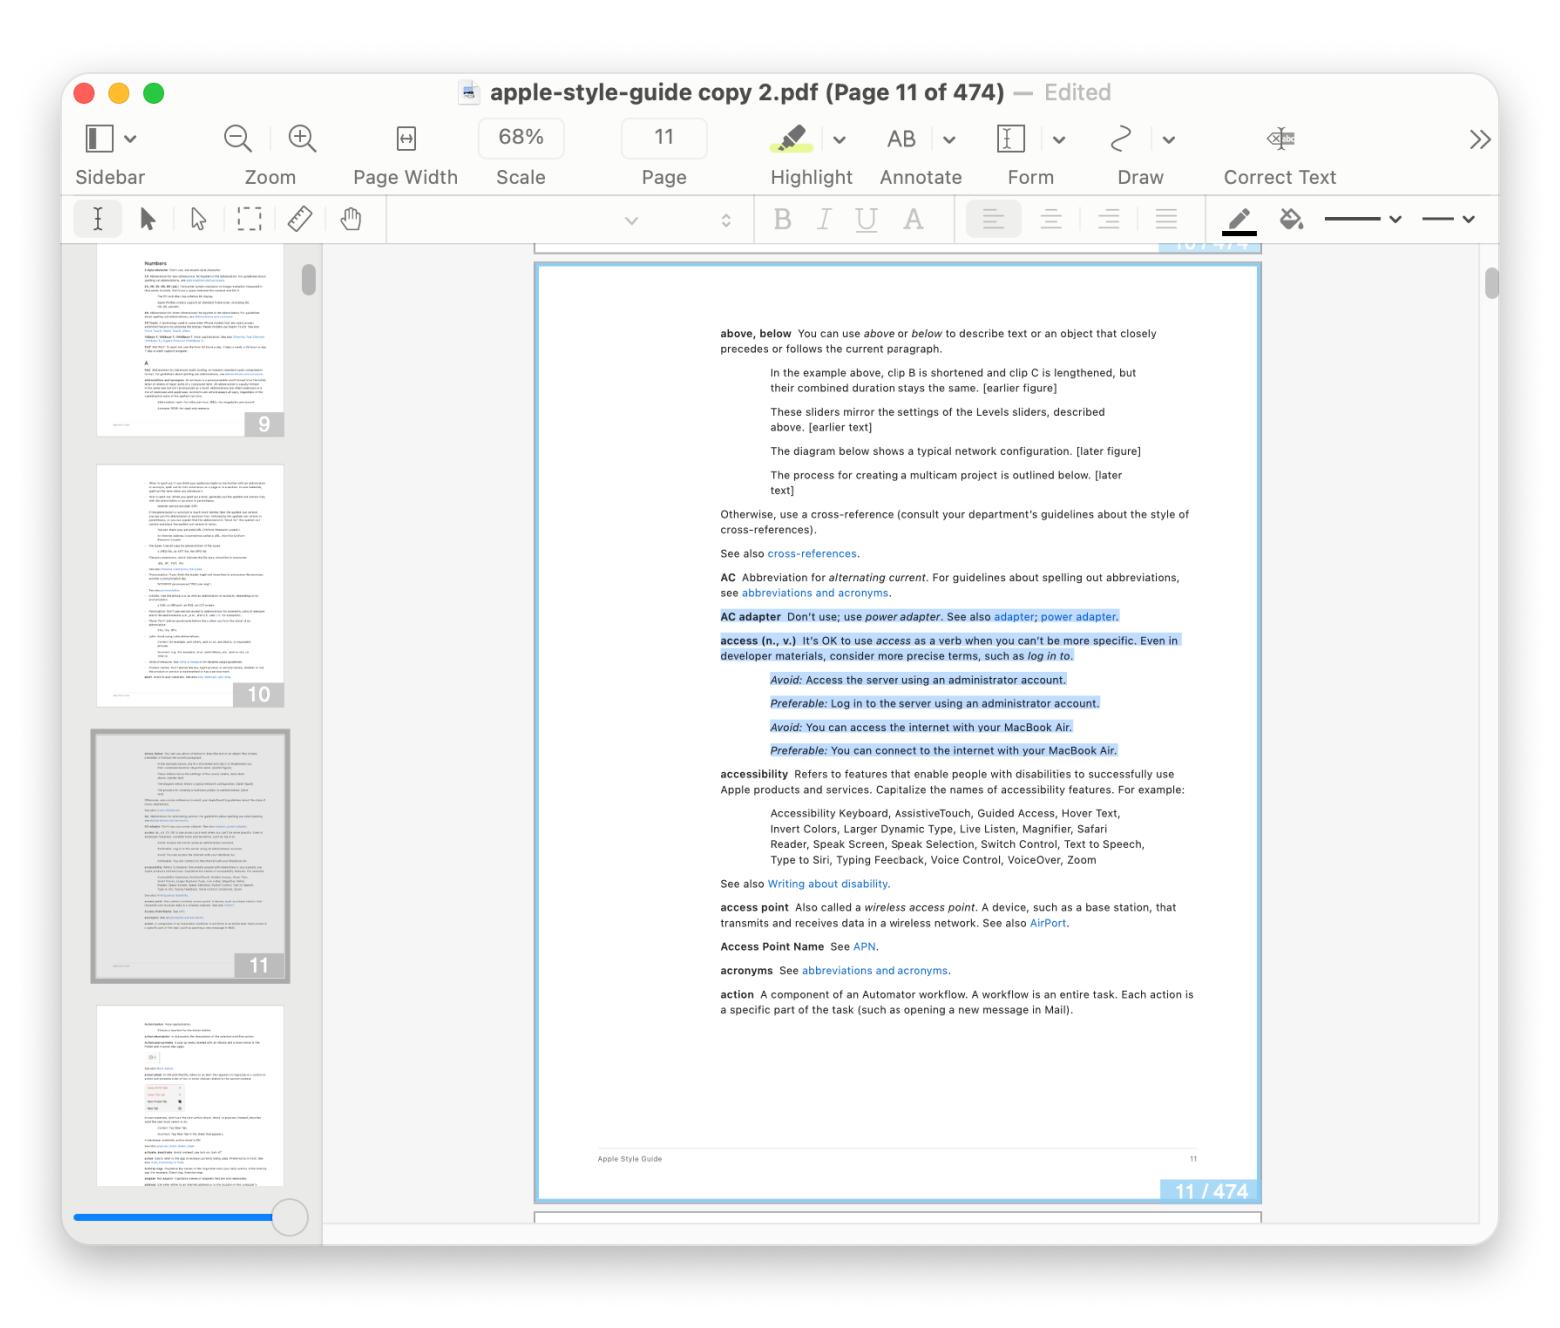Open the Highlight color dropdown arrow

point(840,139)
